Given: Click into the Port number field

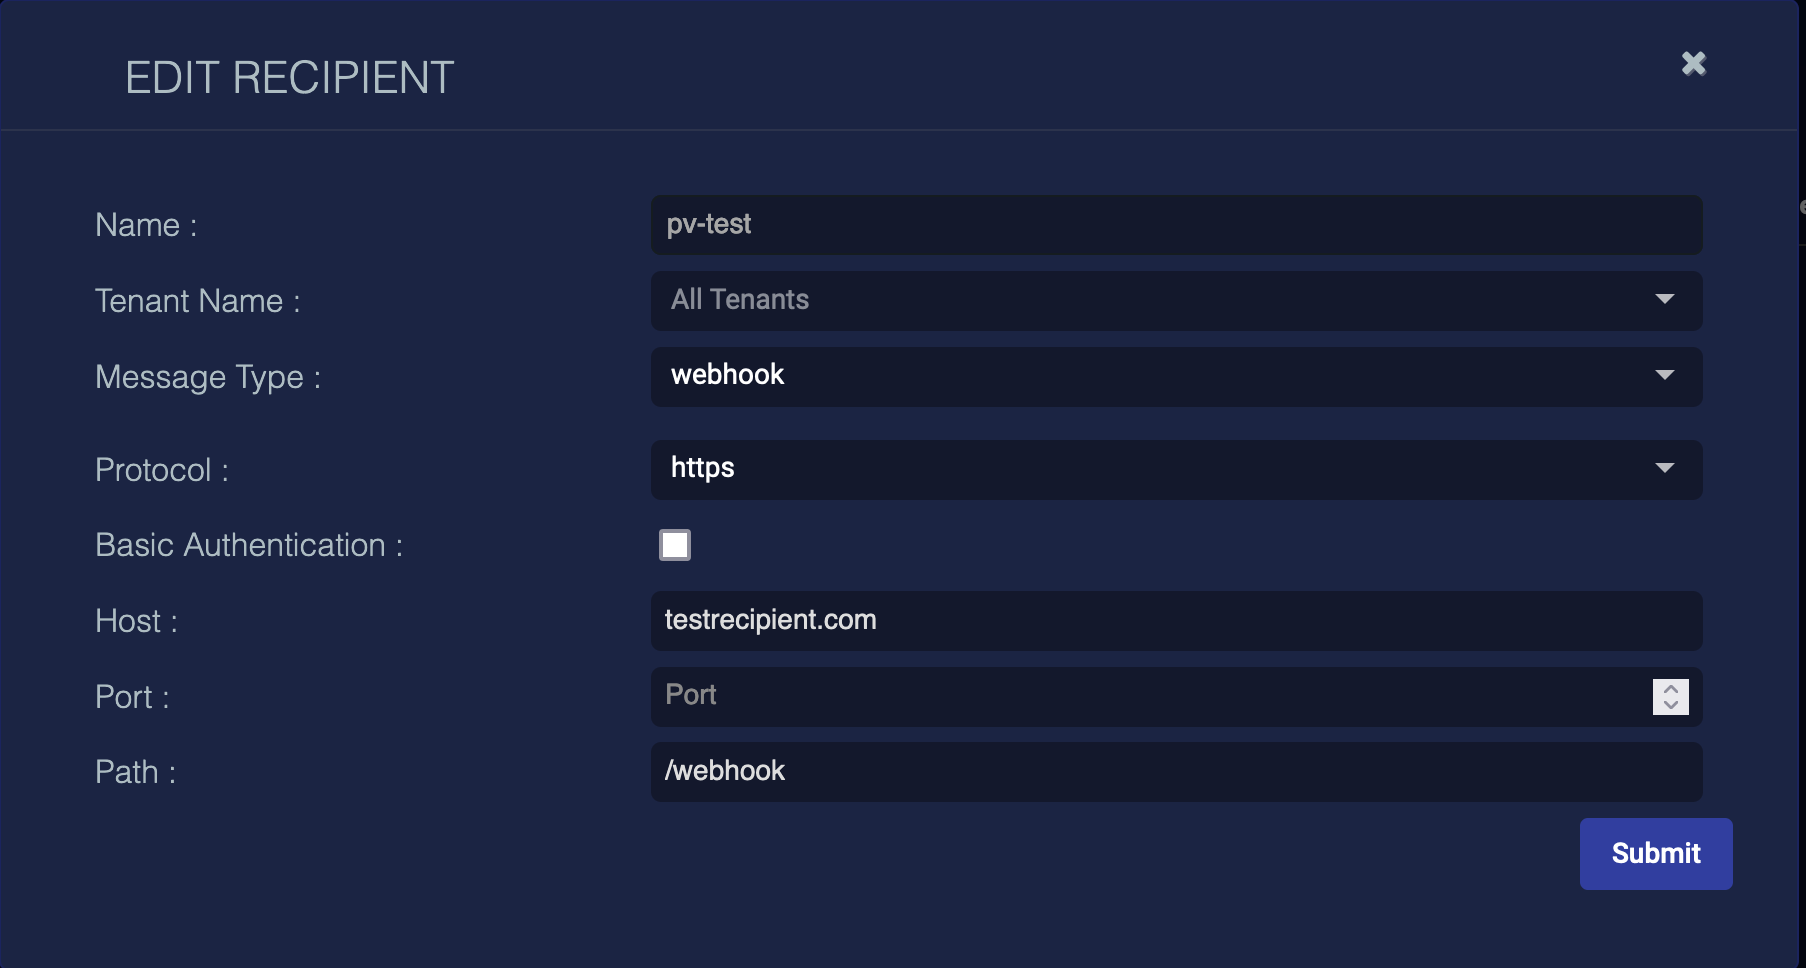Looking at the screenshot, I should pyautogui.click(x=1150, y=696).
